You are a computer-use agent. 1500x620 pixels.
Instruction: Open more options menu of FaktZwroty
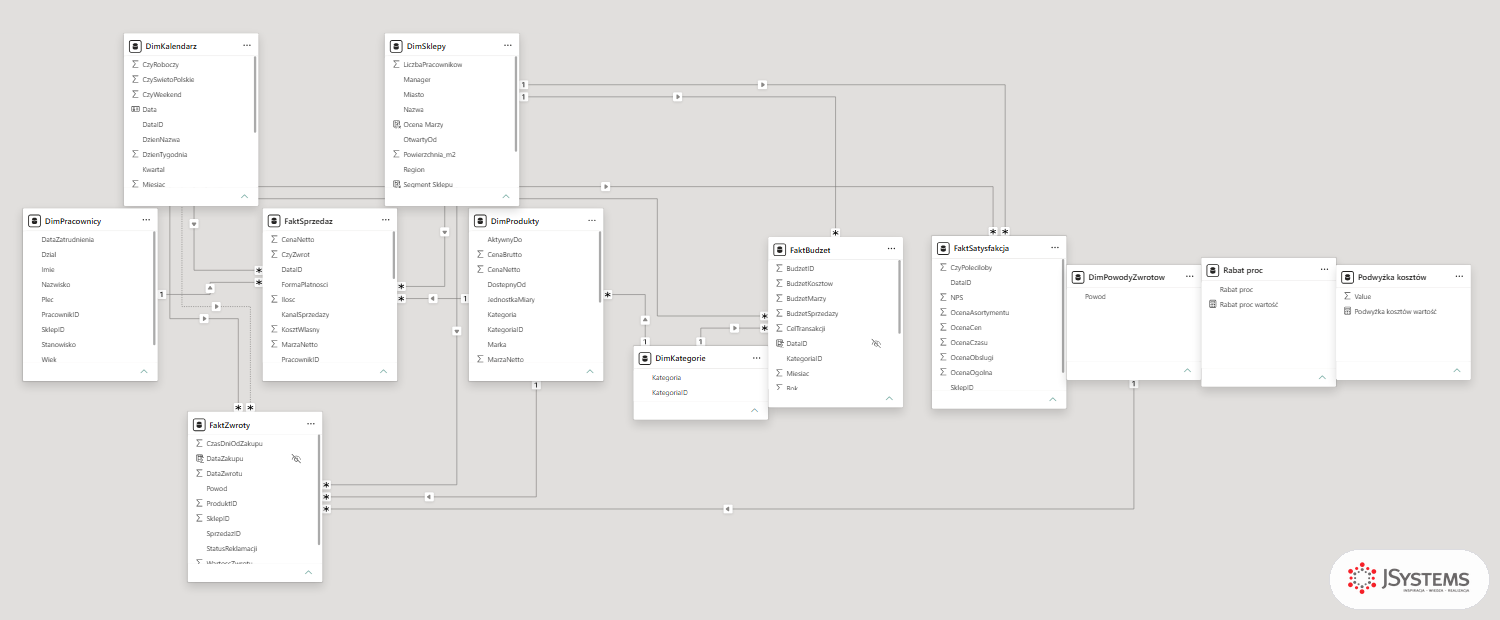pos(311,424)
